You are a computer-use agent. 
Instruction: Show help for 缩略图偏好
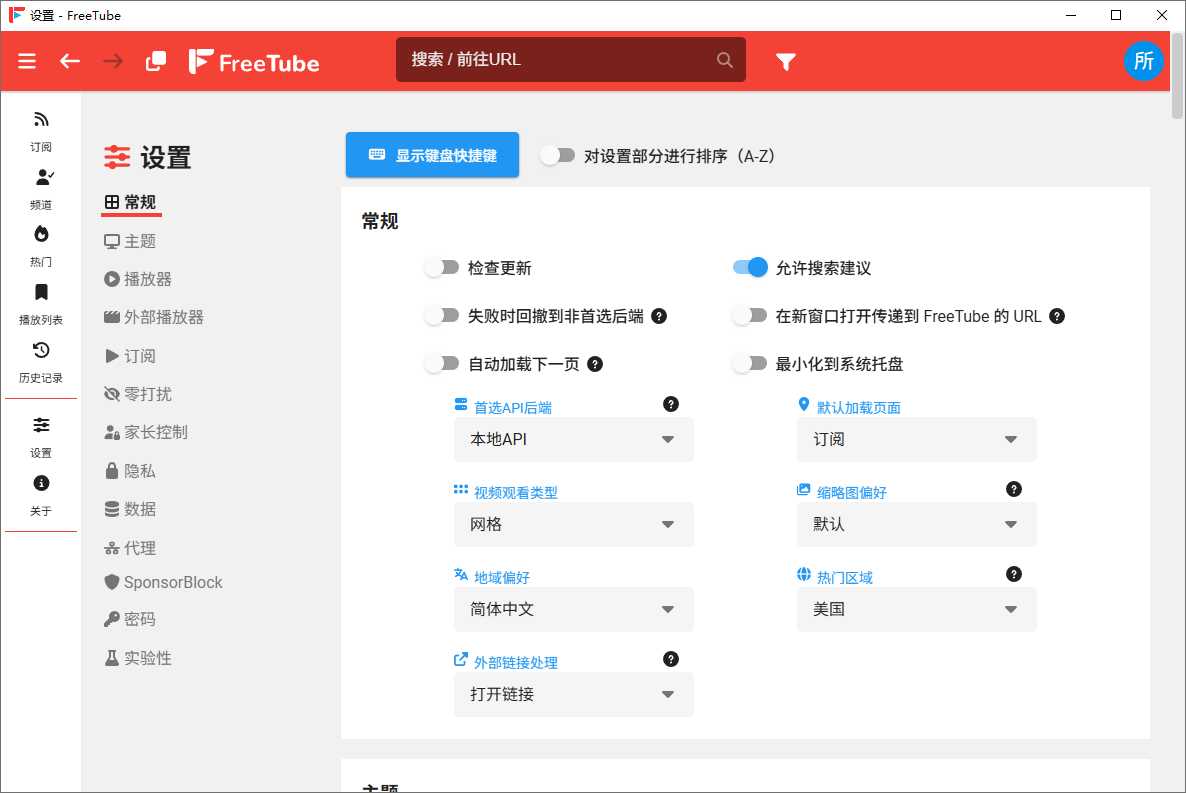[1014, 489]
